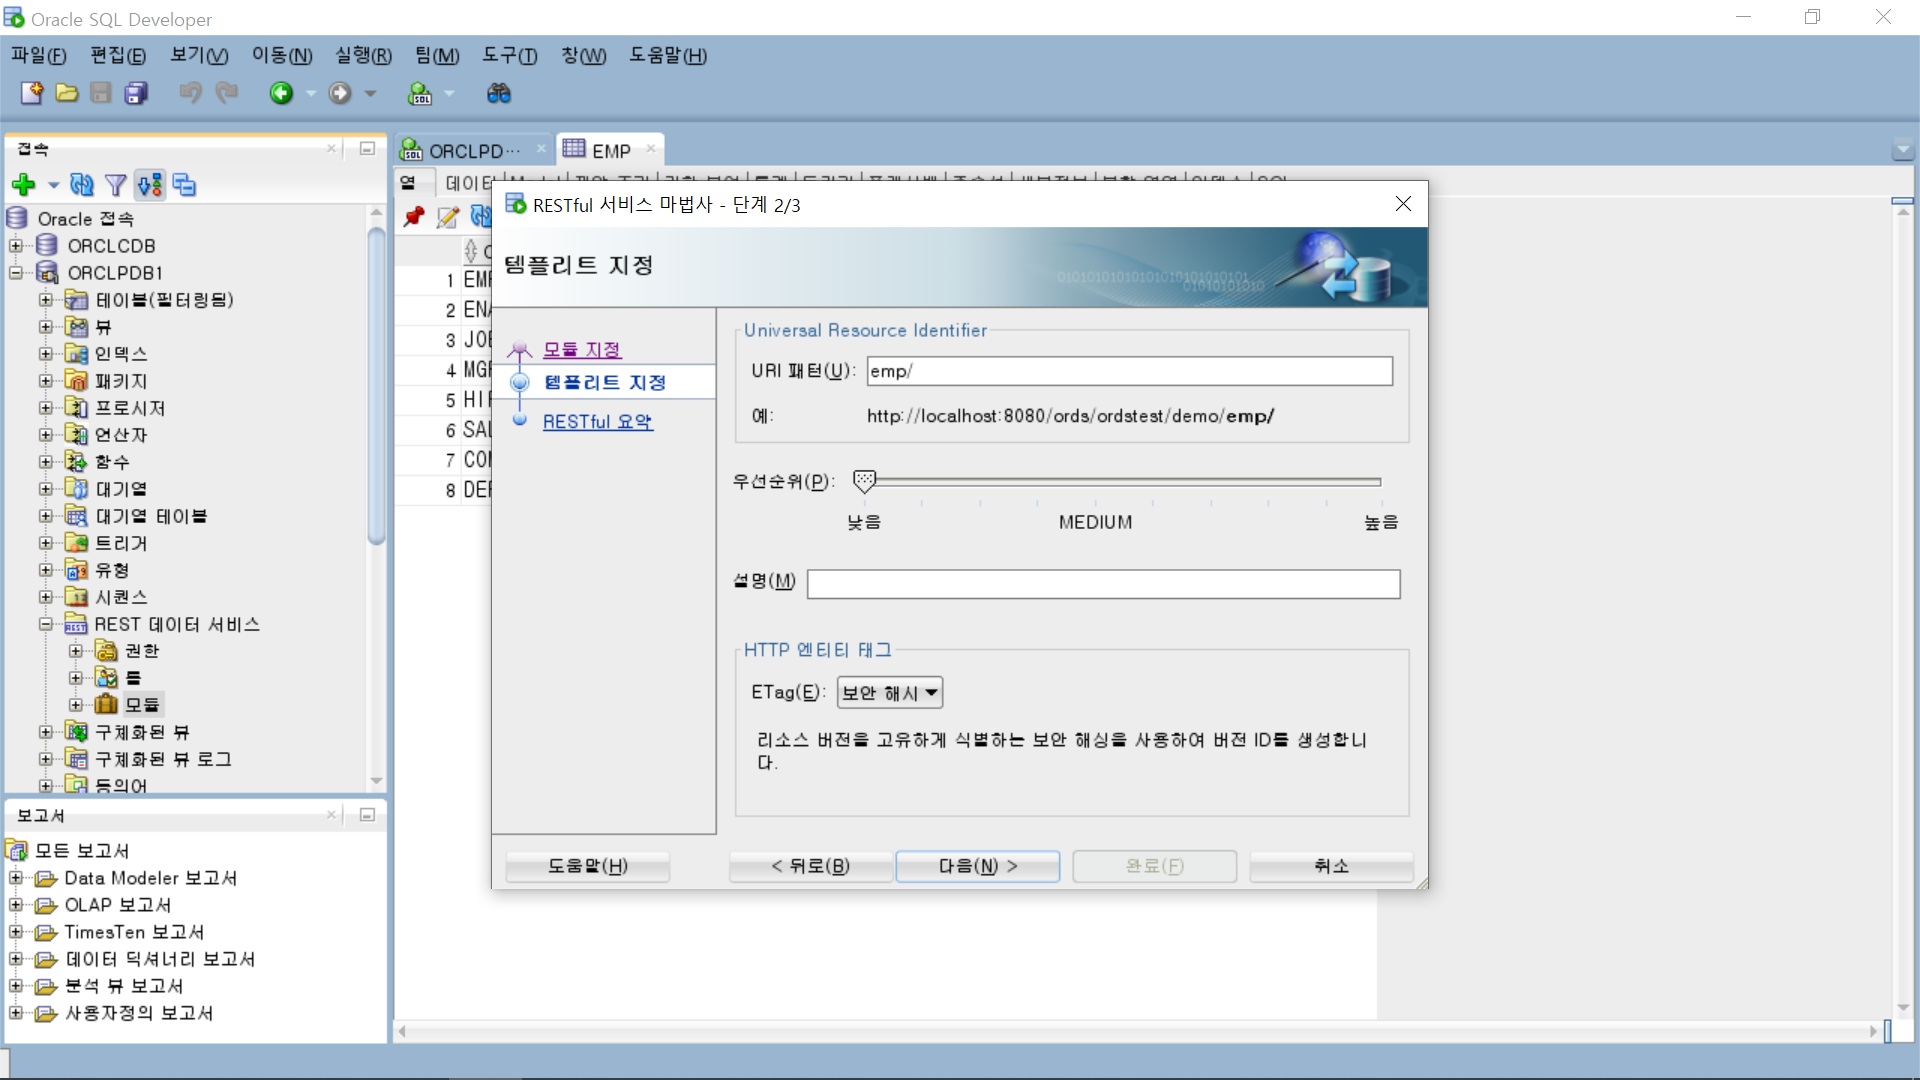Click the 다음(N) > button

(977, 866)
